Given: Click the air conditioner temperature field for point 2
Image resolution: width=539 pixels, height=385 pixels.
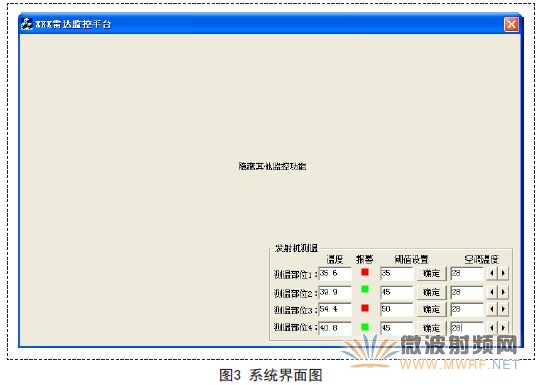Looking at the screenshot, I should (x=467, y=292).
